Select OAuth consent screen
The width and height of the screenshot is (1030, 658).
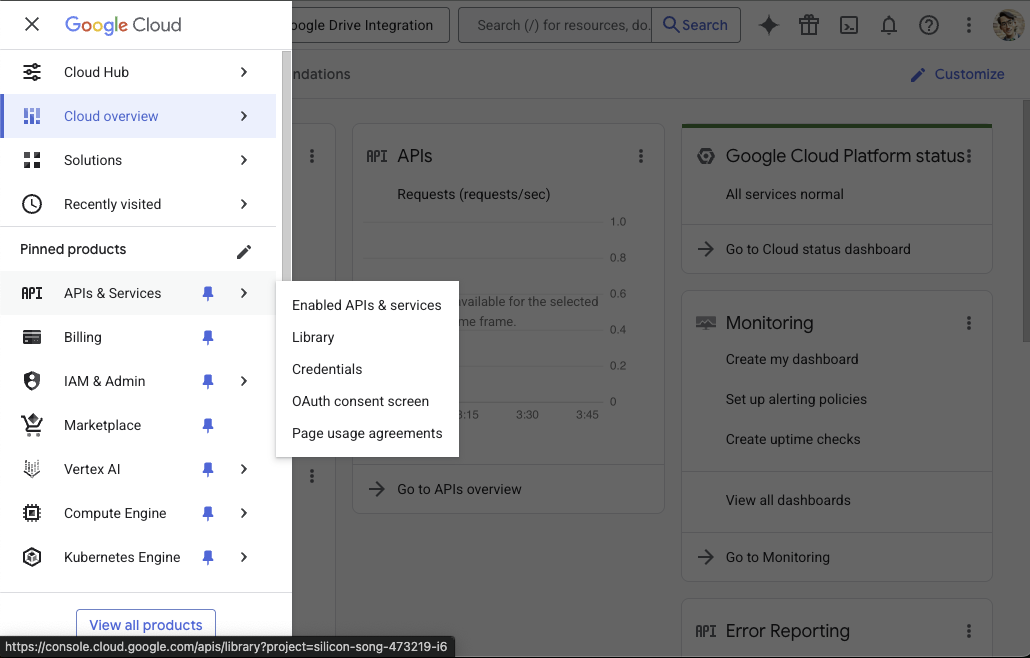click(x=367, y=401)
